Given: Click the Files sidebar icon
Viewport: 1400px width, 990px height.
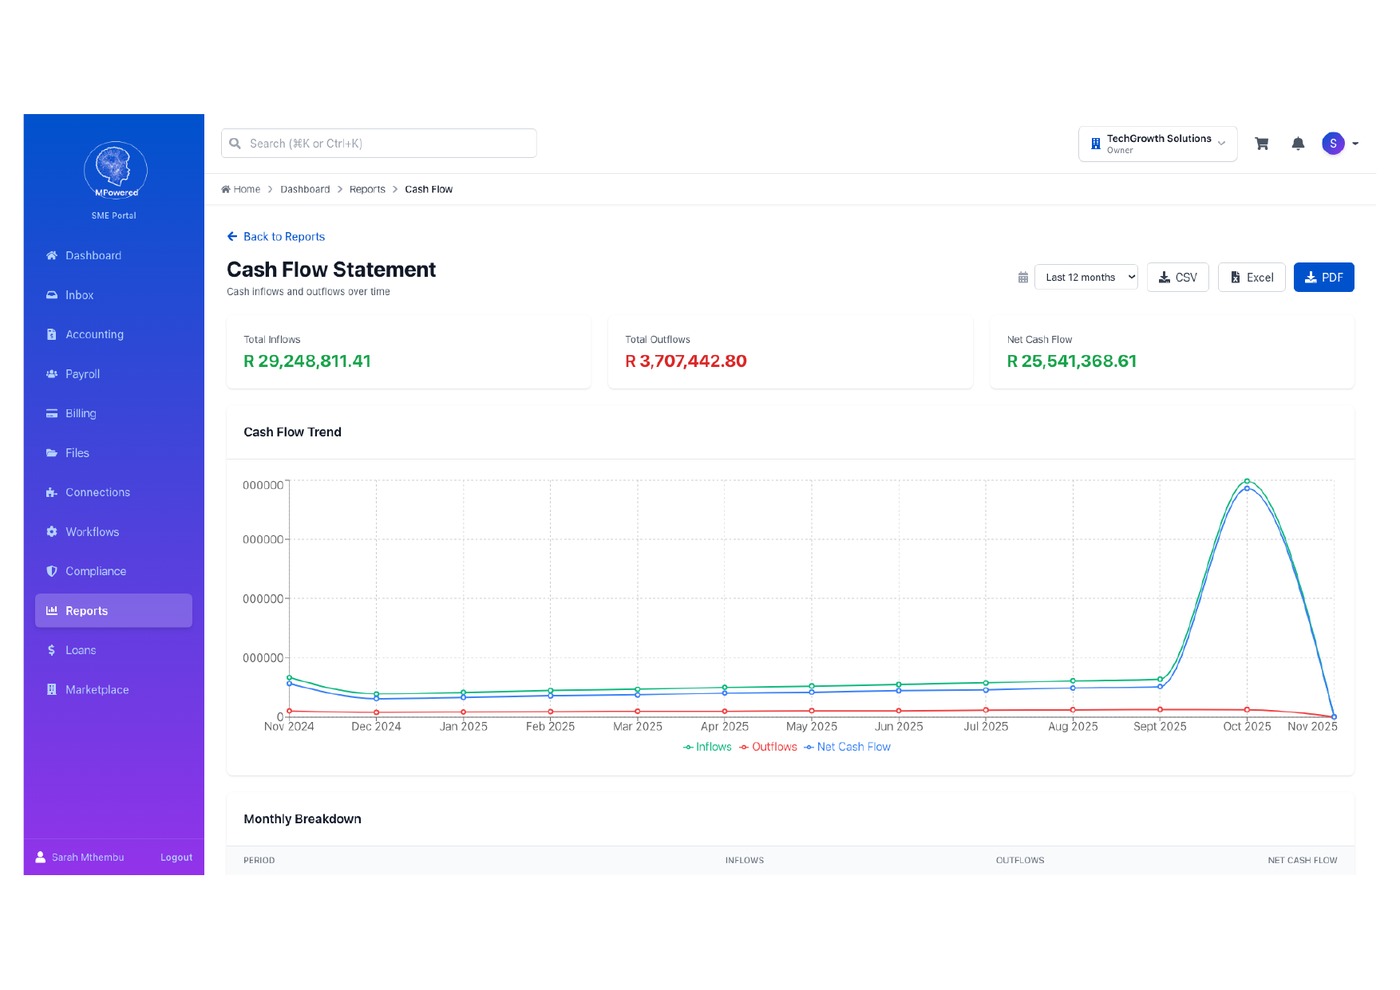Looking at the screenshot, I should pos(52,452).
